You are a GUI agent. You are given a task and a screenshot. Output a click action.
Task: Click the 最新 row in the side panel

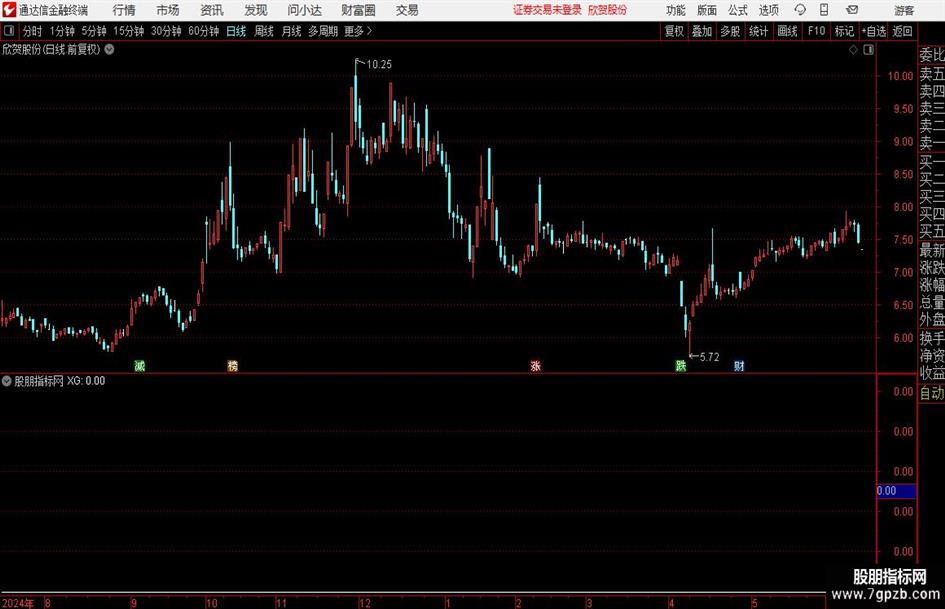(x=932, y=250)
